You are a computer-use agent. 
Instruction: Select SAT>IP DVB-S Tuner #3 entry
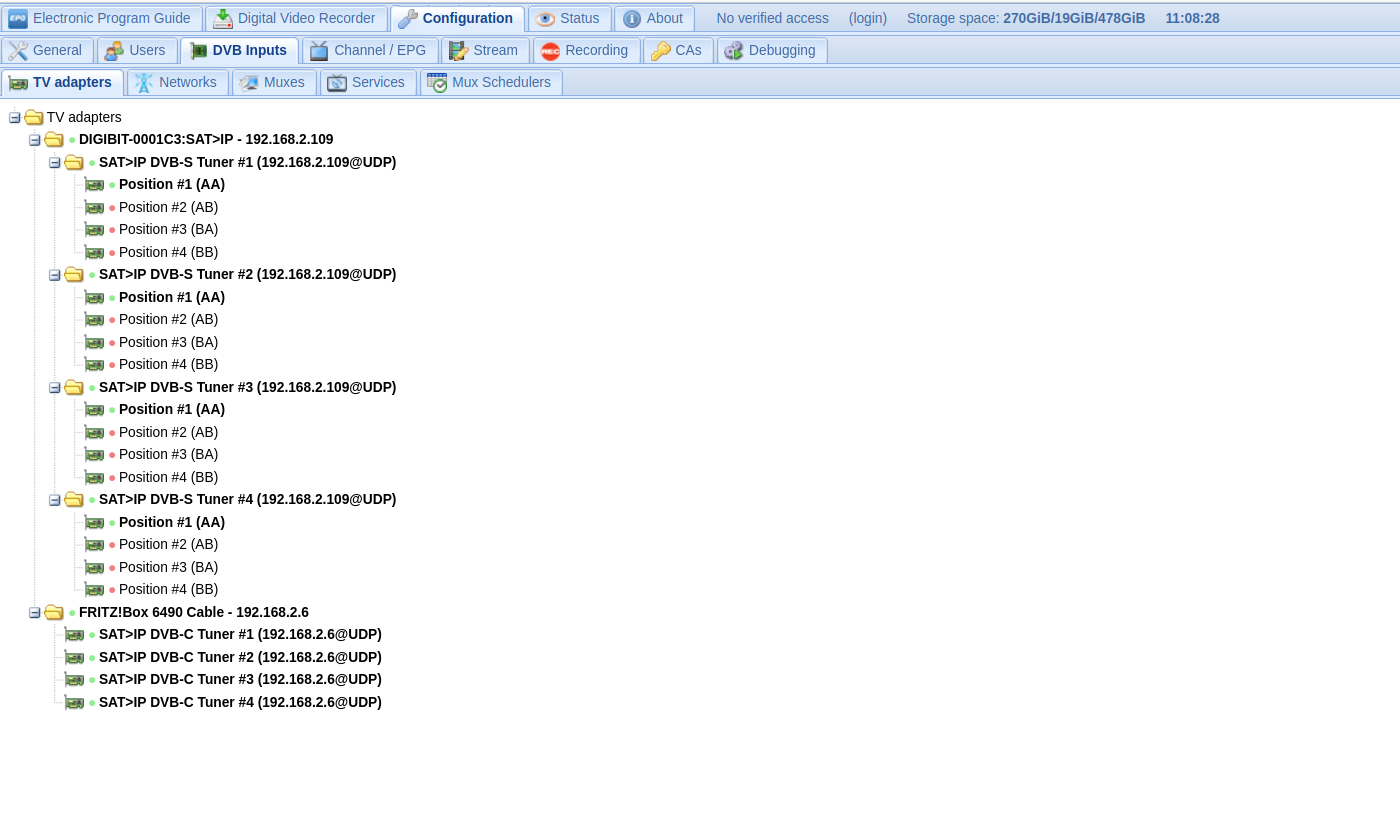[x=247, y=387]
